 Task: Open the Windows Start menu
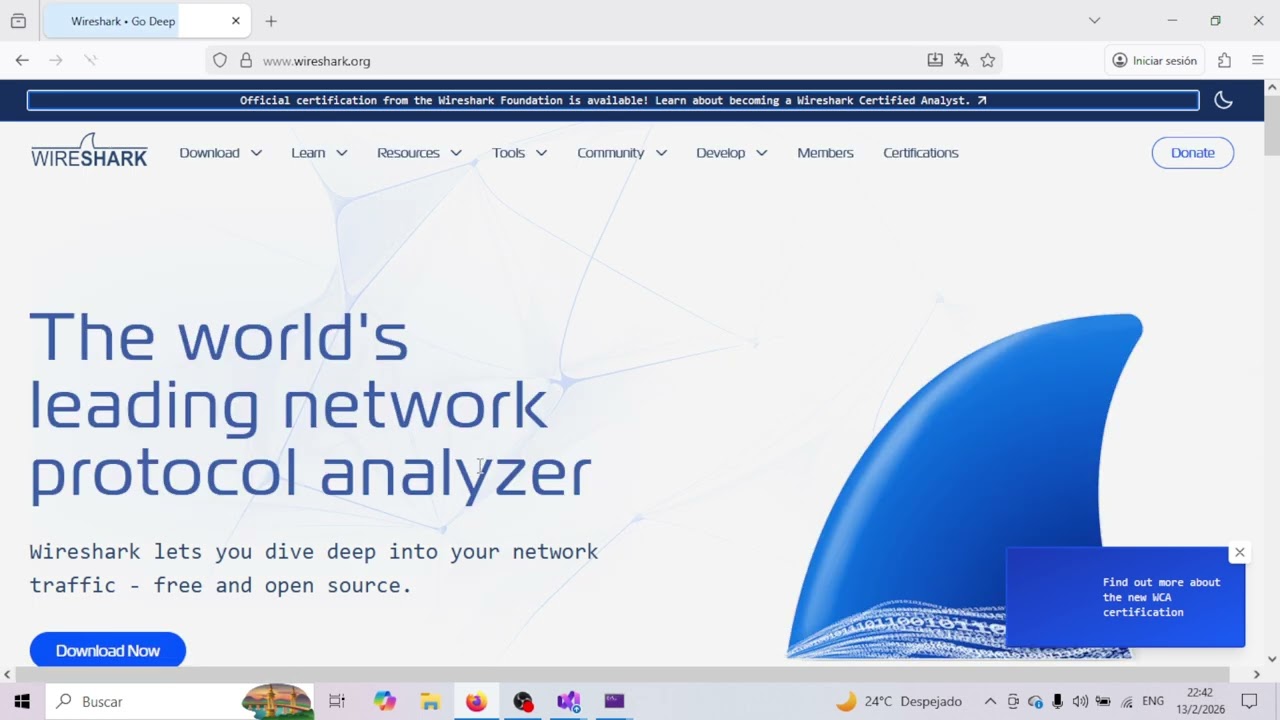coord(22,701)
